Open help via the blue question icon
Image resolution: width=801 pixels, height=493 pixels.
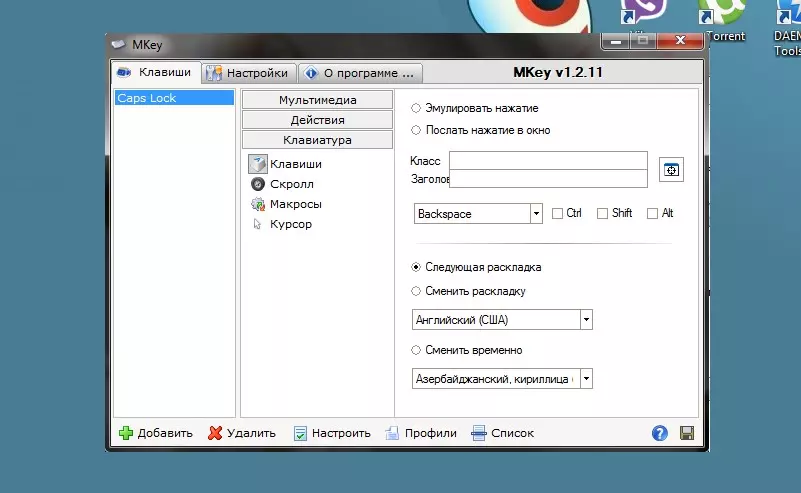point(660,433)
